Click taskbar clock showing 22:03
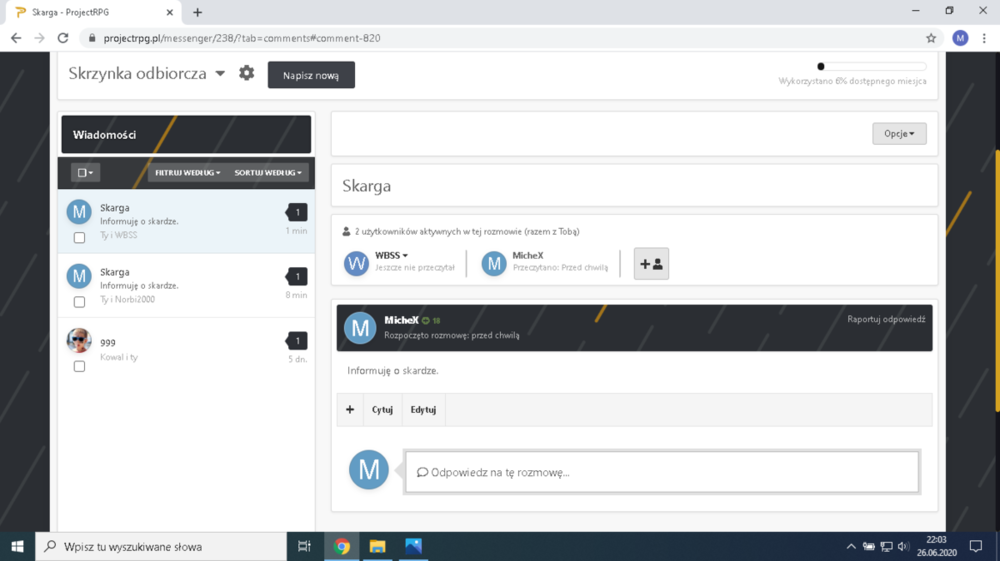Image resolution: width=1000 pixels, height=561 pixels. coord(937,546)
